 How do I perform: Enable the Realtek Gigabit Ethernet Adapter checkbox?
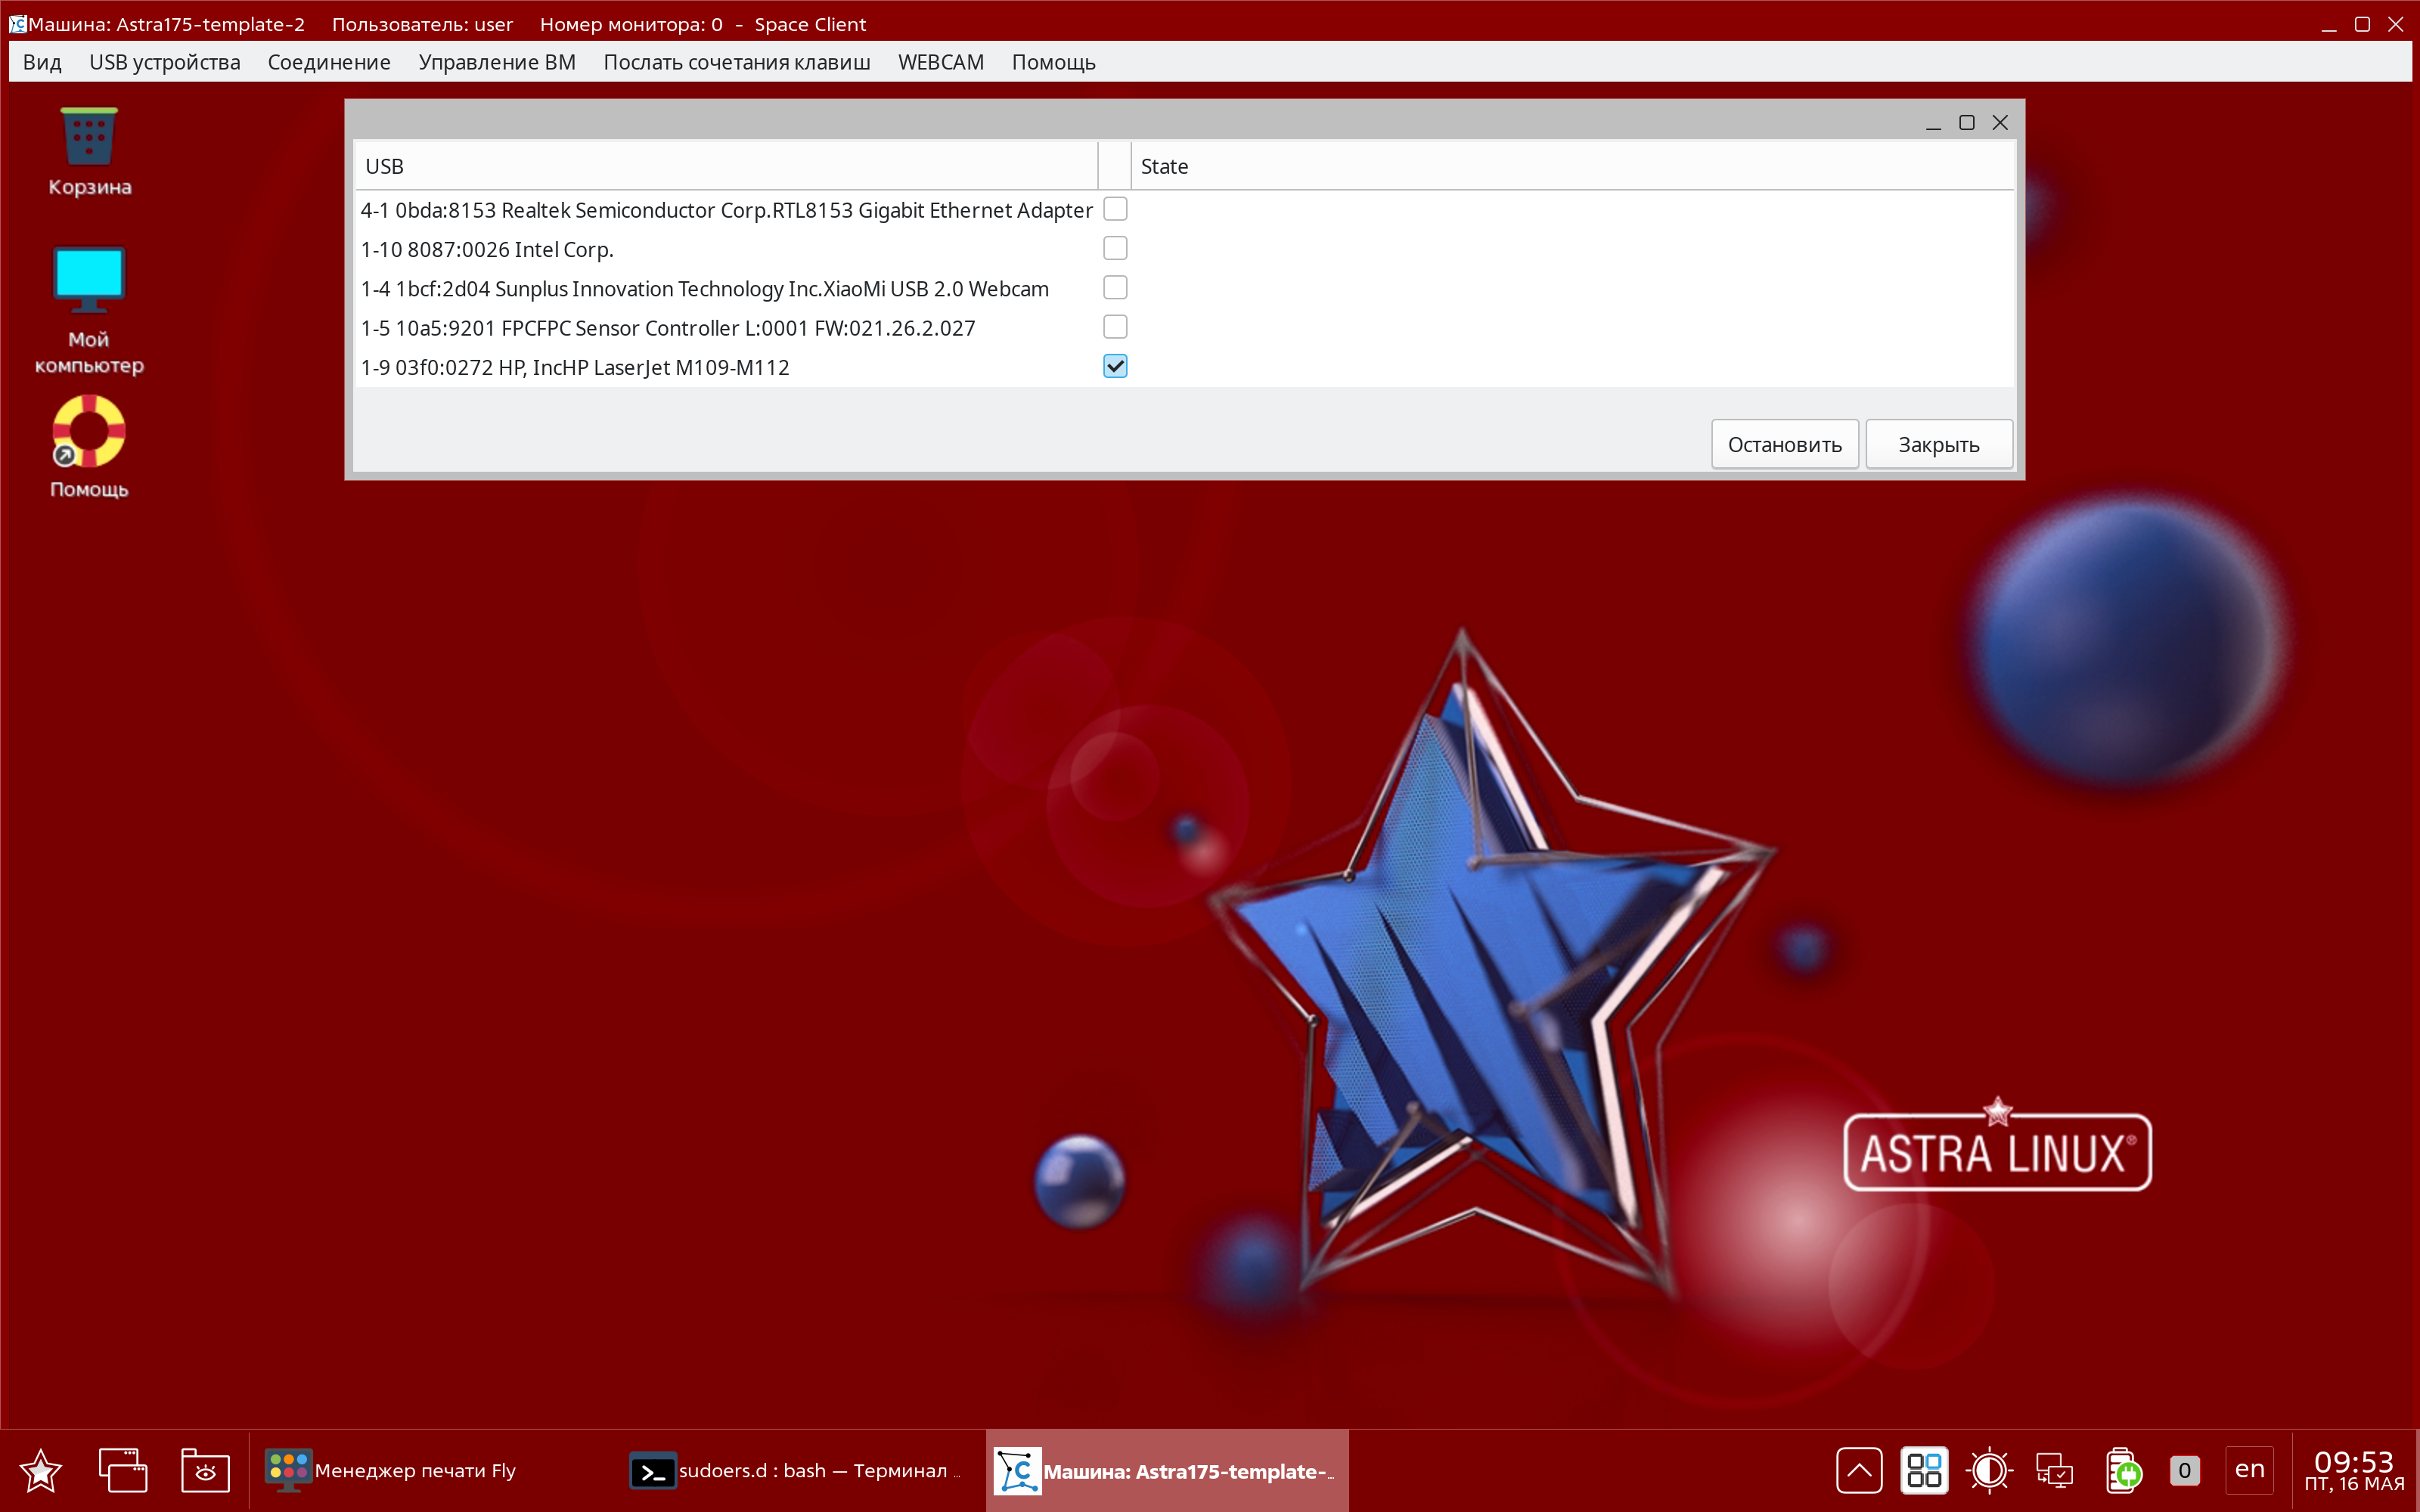click(1115, 209)
